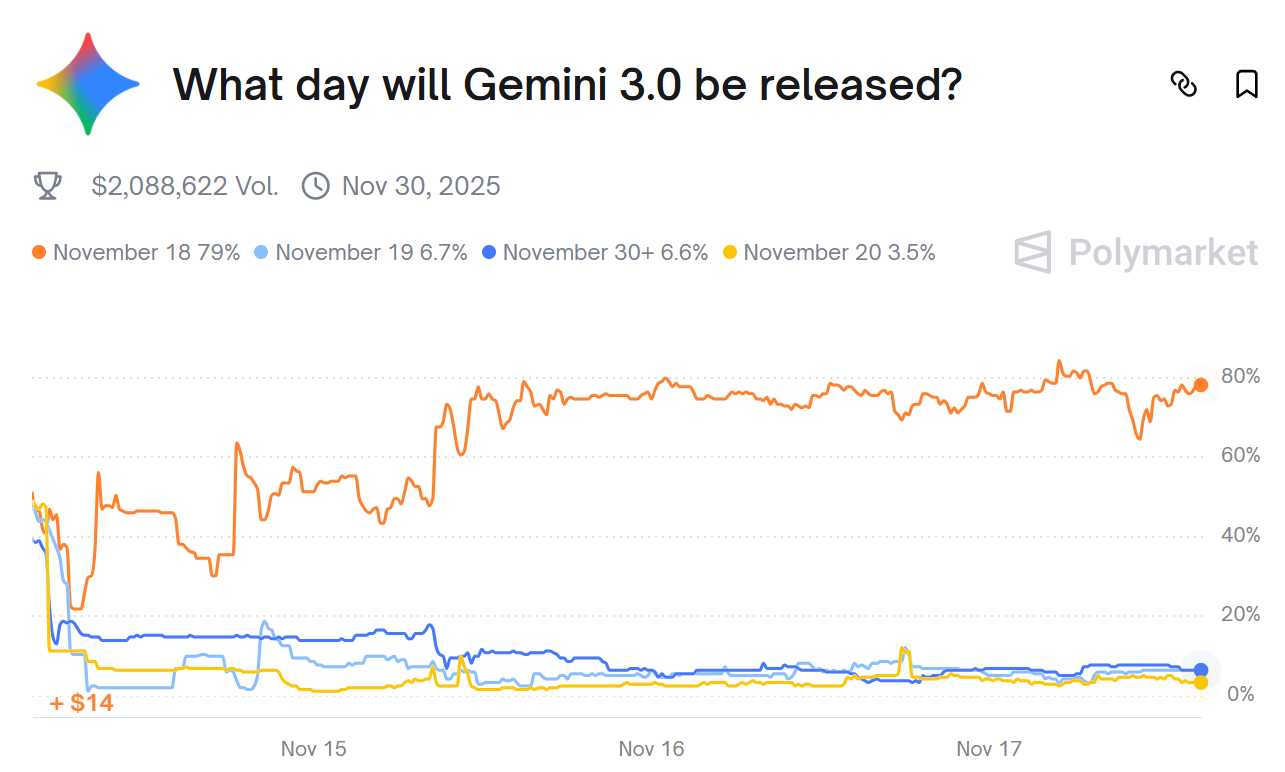Bookmark this Gemini 3.0 market
This screenshot has height=772, width=1285.
[1246, 85]
